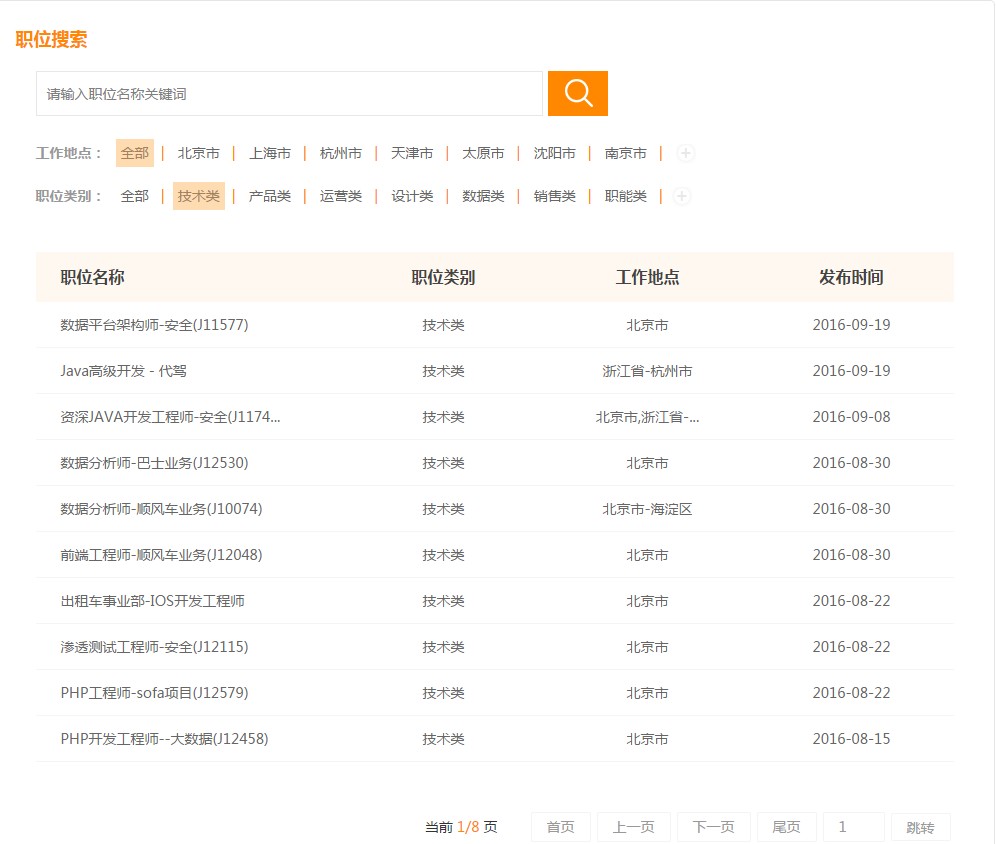Jump to last page using 尾页
The width and height of the screenshot is (996, 844).
pos(786,827)
